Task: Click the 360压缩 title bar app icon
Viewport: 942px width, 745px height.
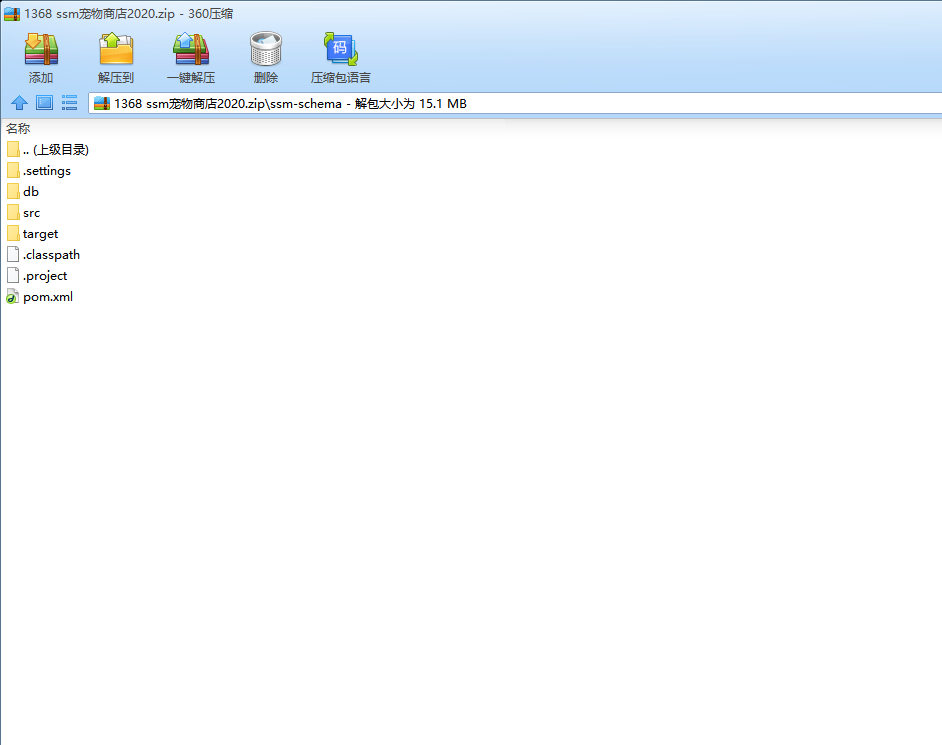Action: point(12,14)
